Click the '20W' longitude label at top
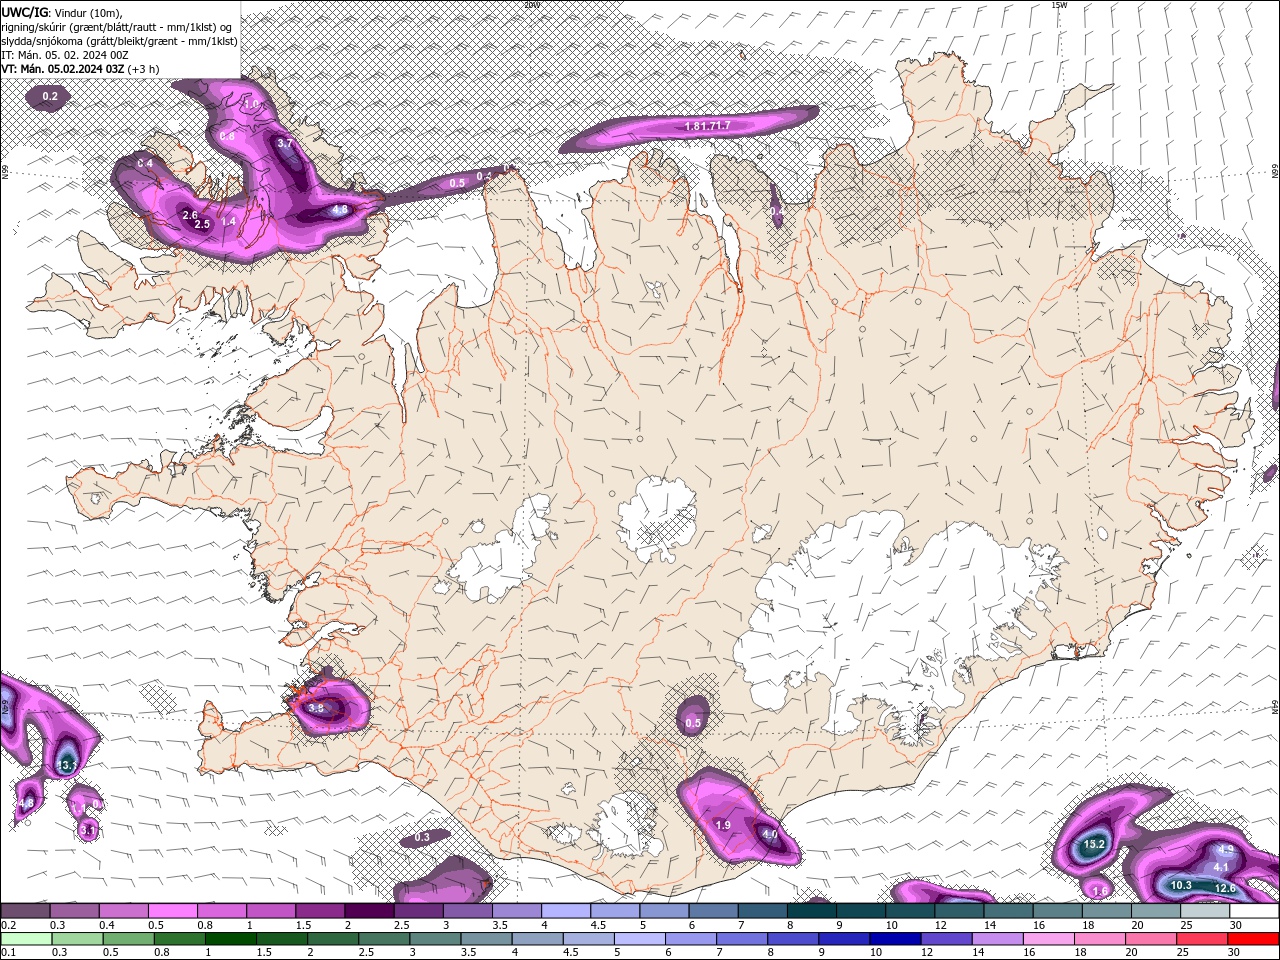The width and height of the screenshot is (1280, 960). point(532,5)
